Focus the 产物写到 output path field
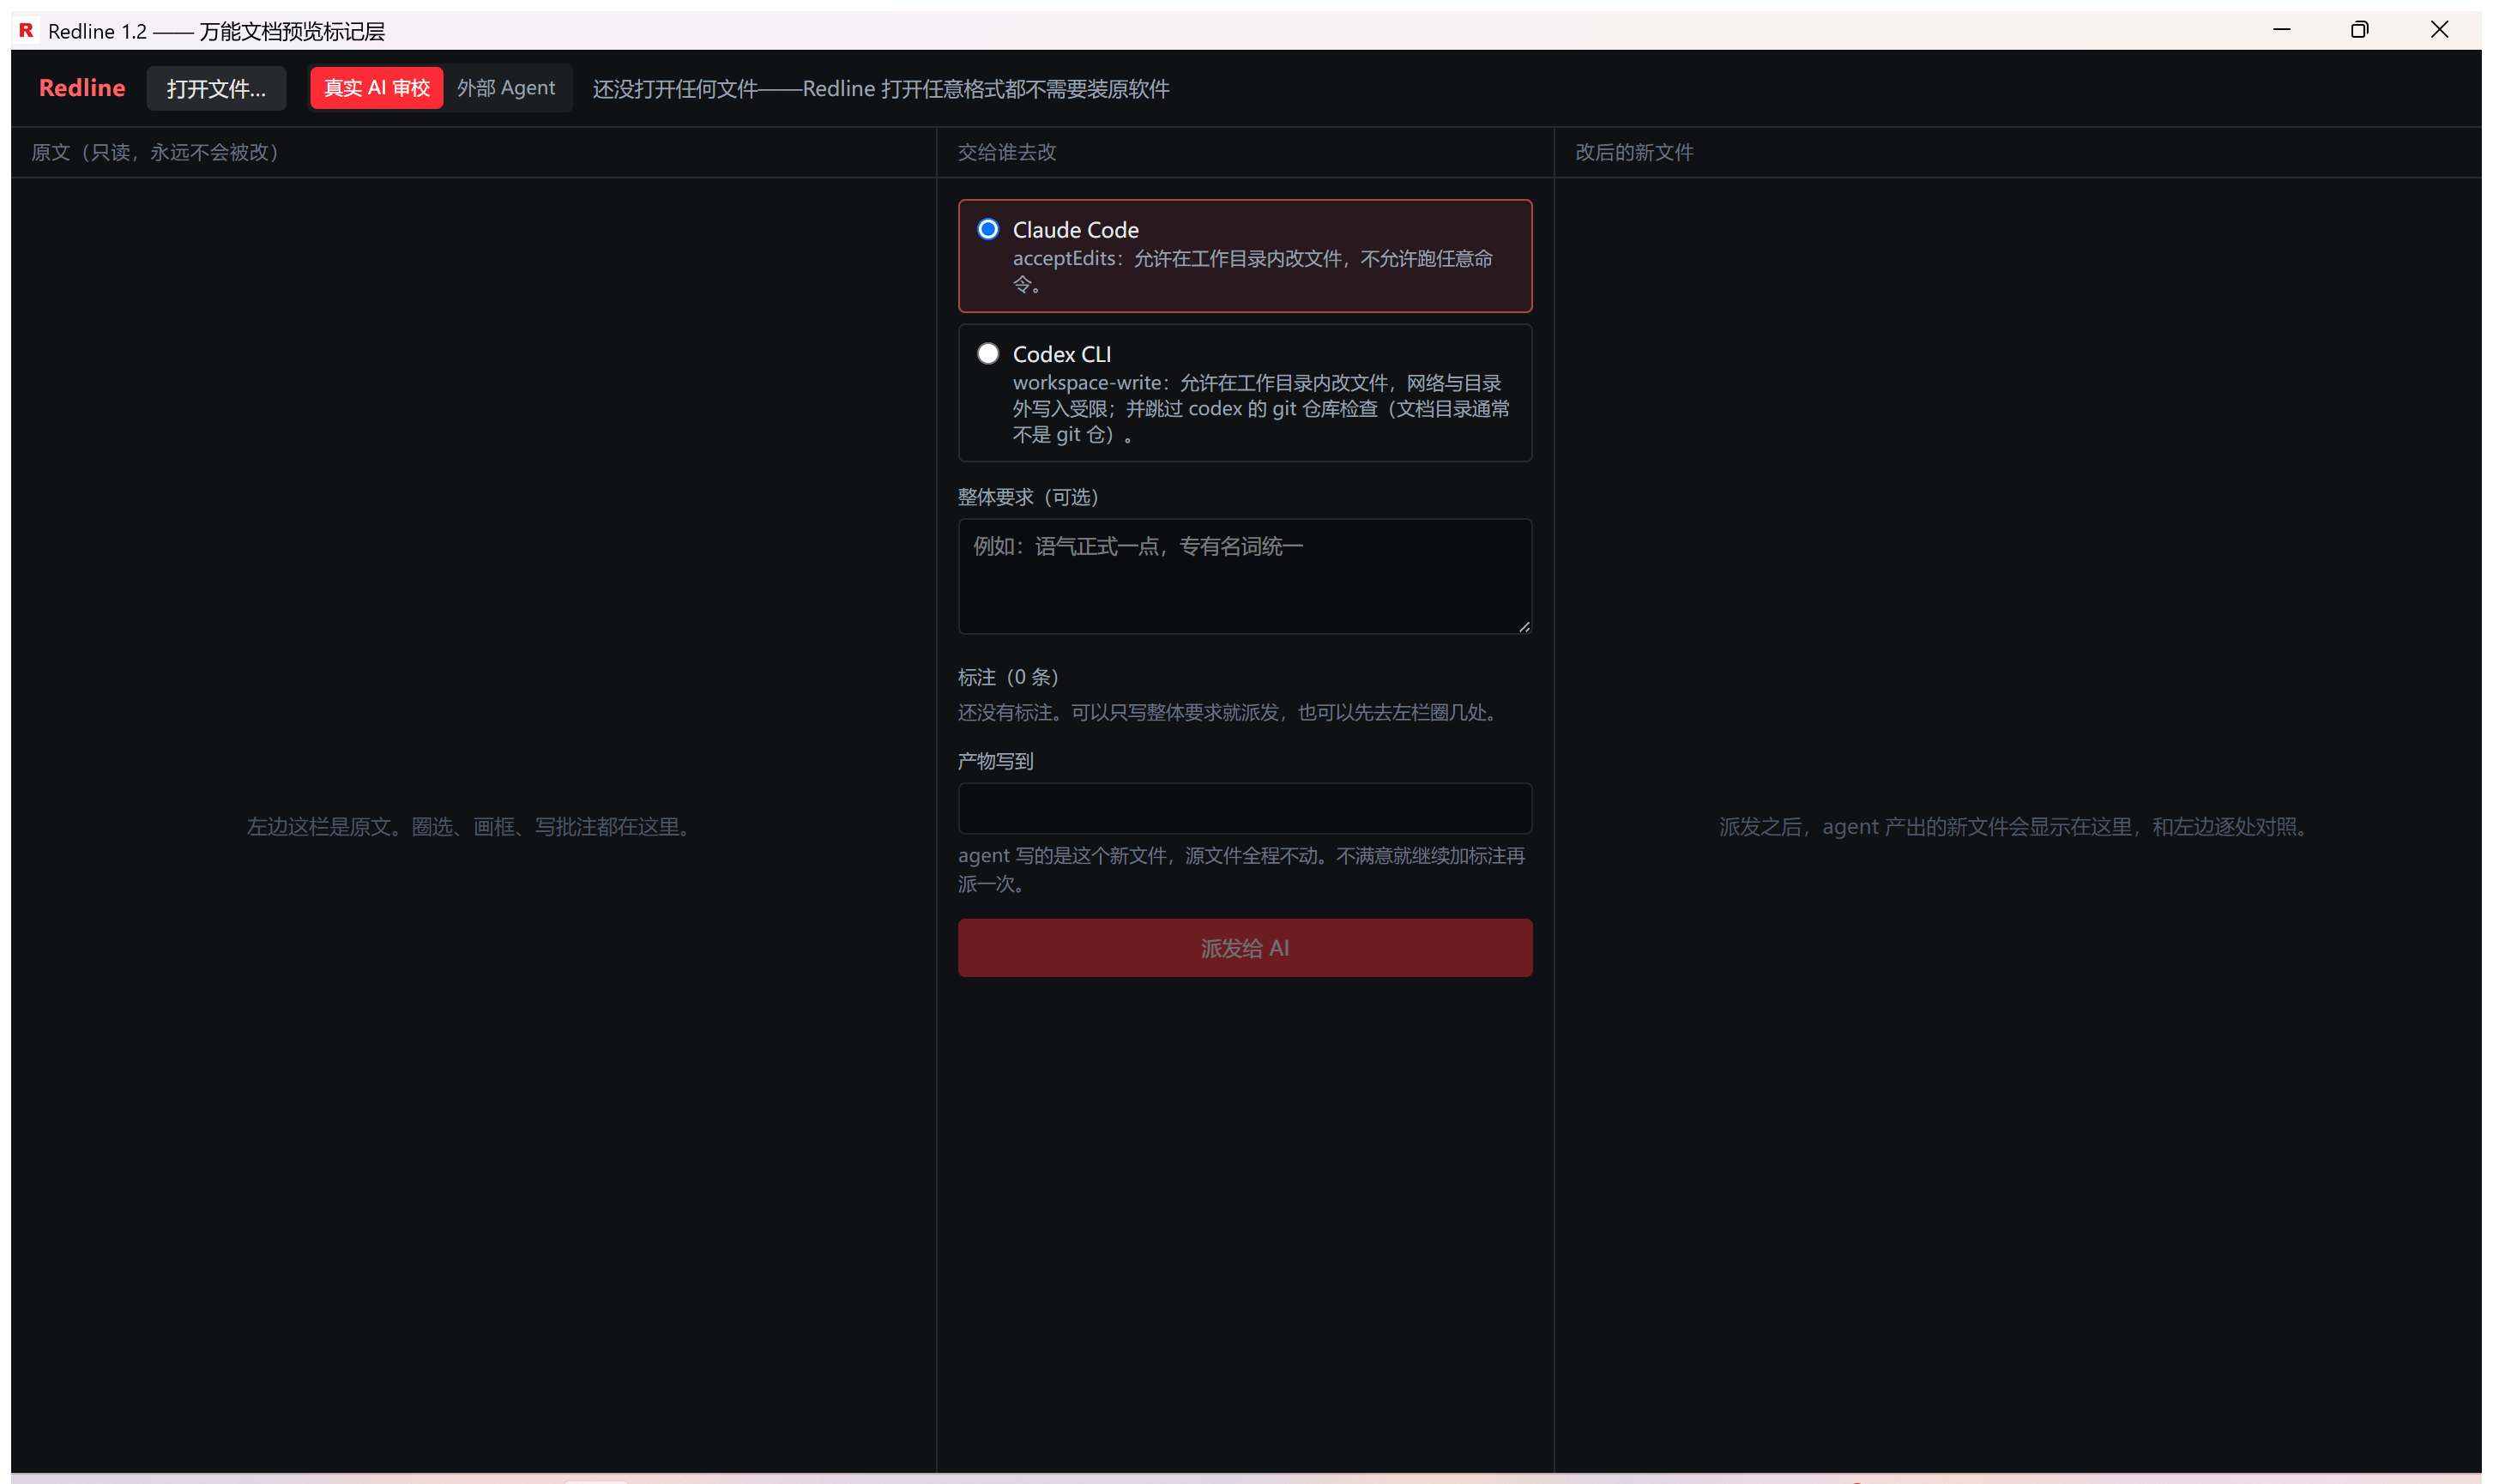This screenshot has height=1484, width=2493. pos(1245,808)
